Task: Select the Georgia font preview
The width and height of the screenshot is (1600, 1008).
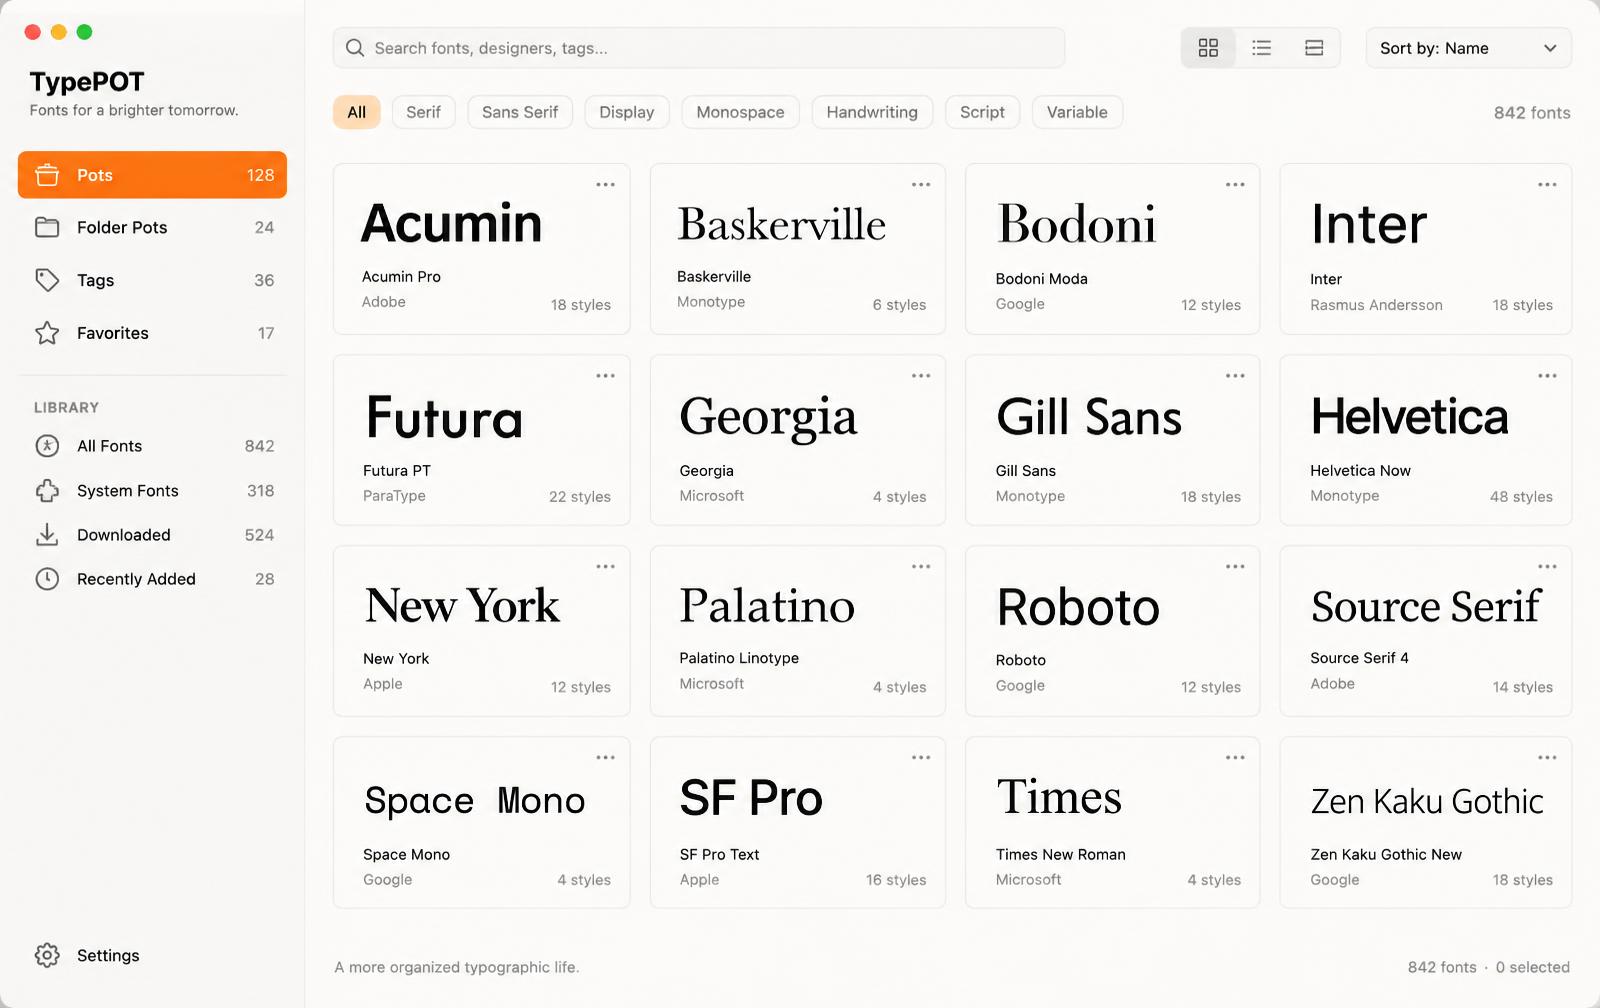Action: click(768, 418)
